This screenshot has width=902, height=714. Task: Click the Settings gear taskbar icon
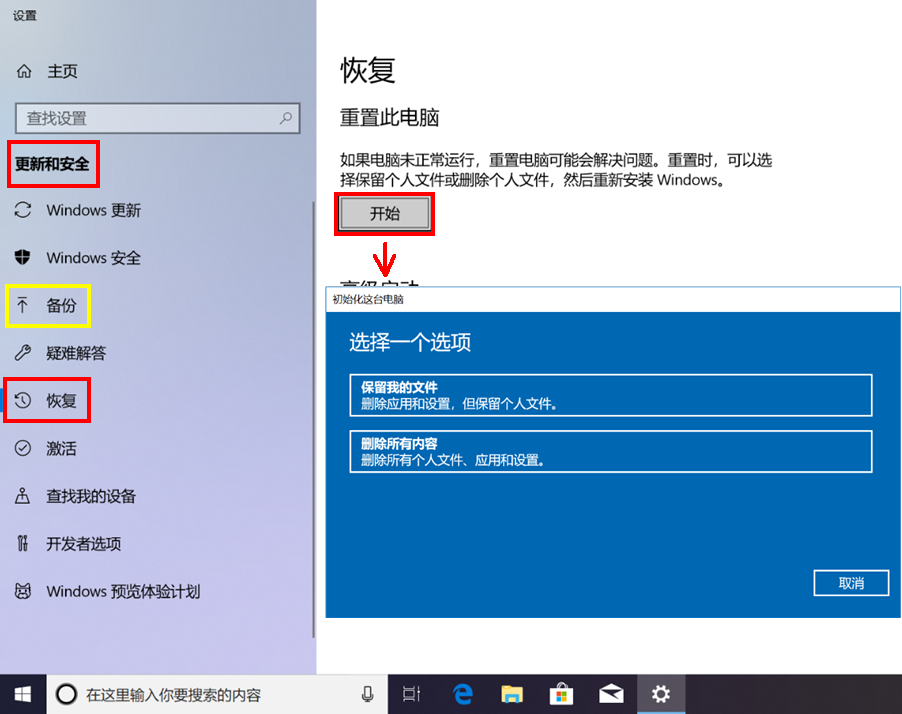pyautogui.click(x=660, y=694)
